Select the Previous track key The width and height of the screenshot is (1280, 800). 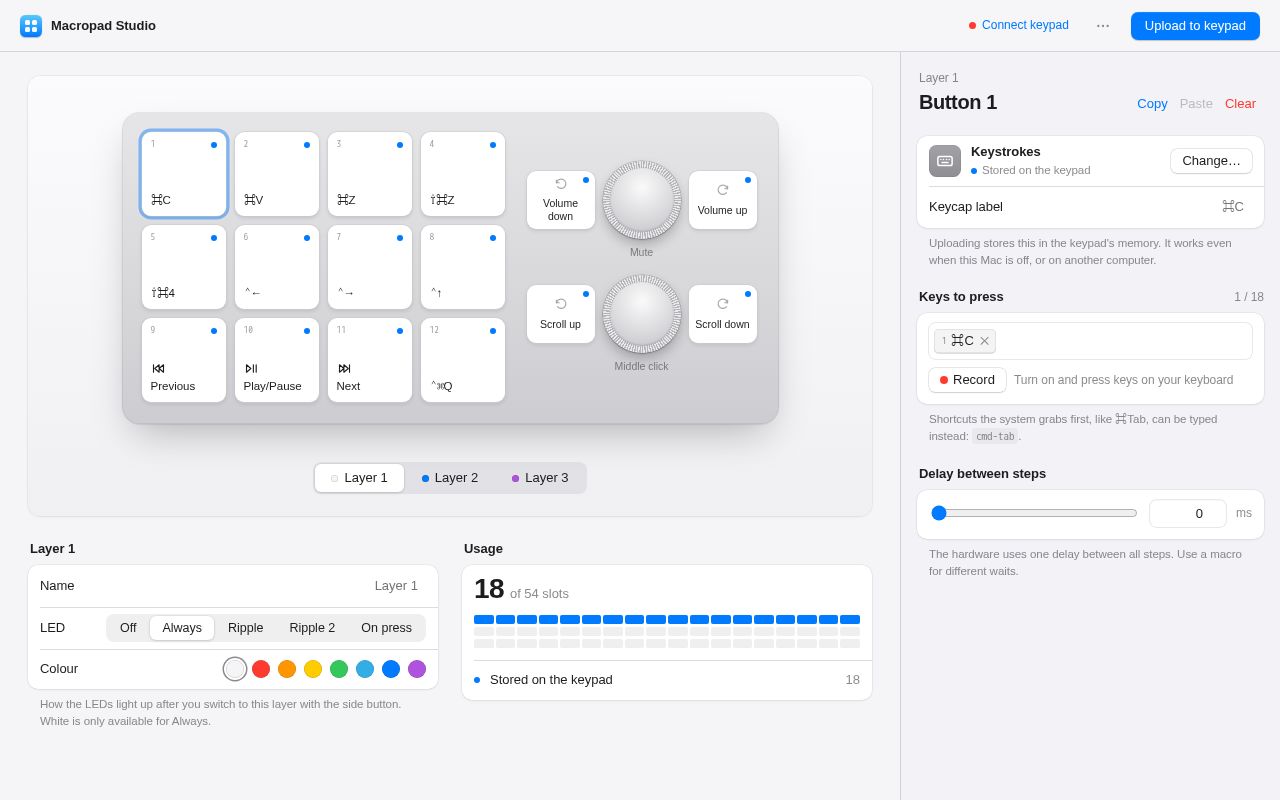[184, 360]
